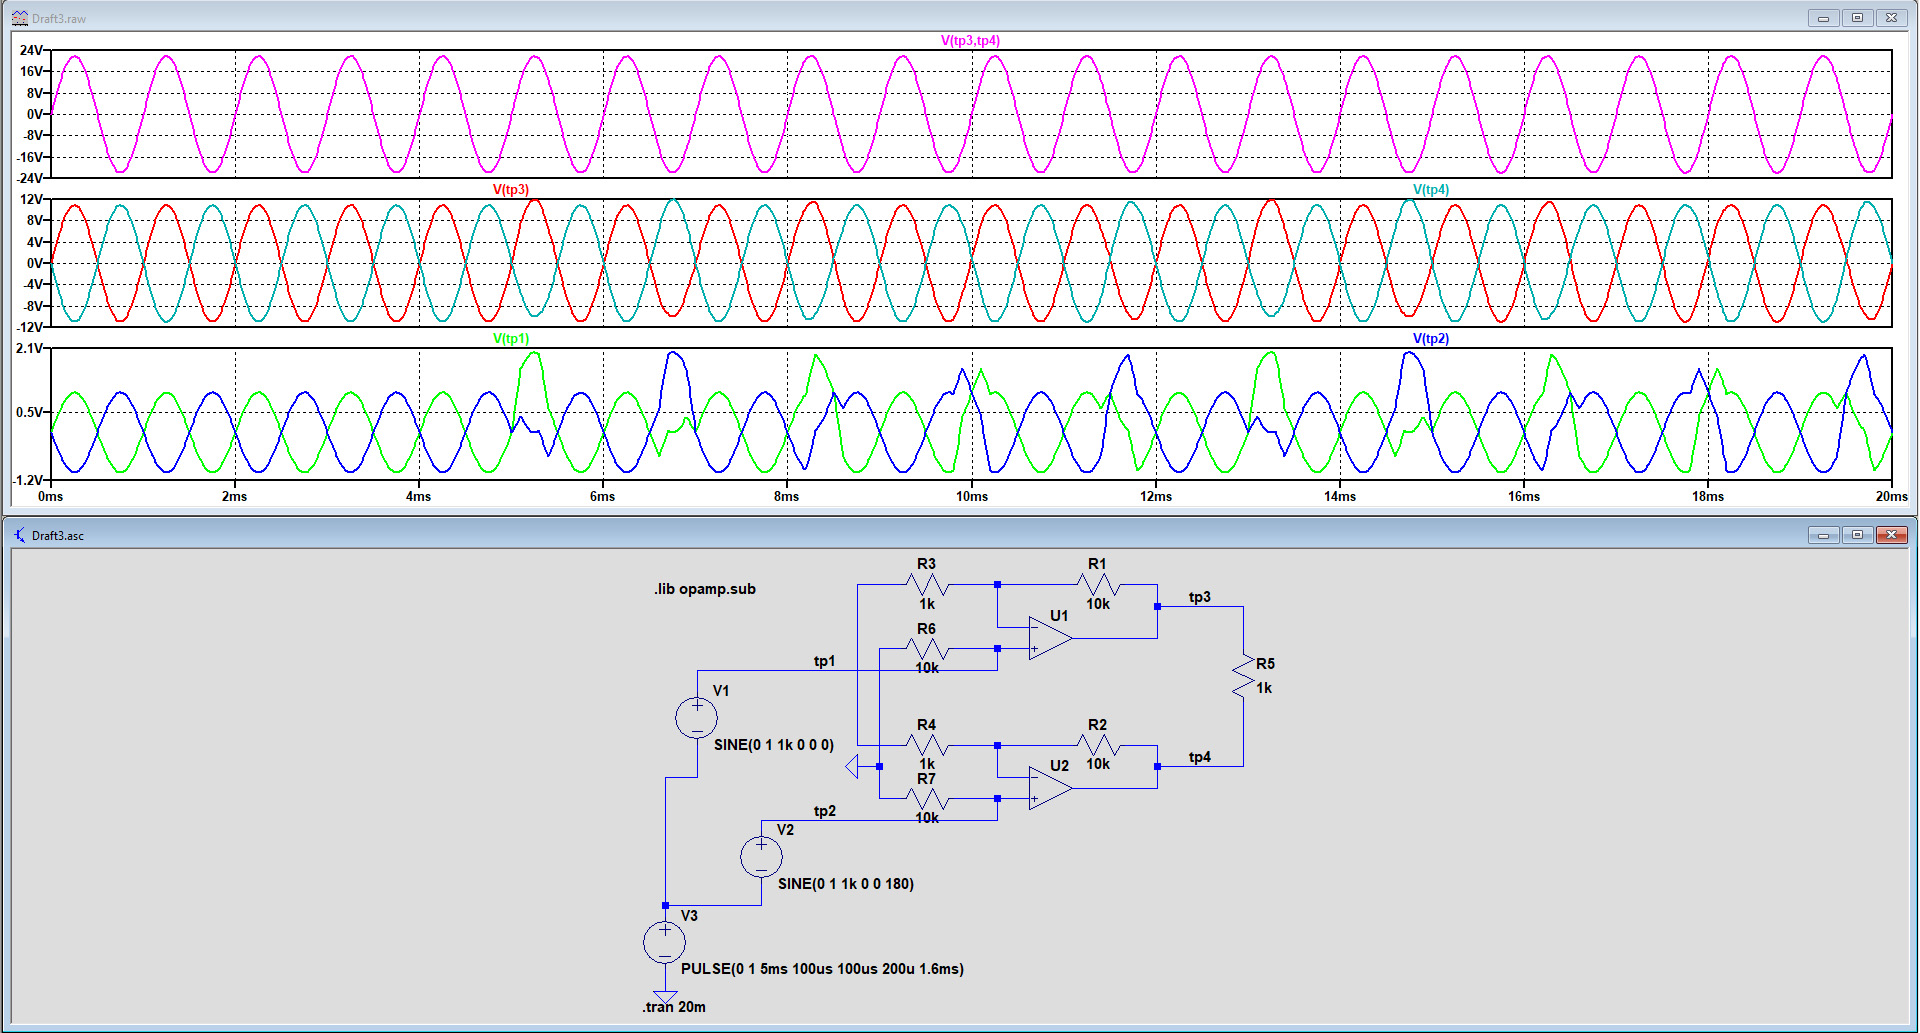Select op-amp U1 symbol
Viewport: 1920px width, 1033px height.
pos(1049,638)
